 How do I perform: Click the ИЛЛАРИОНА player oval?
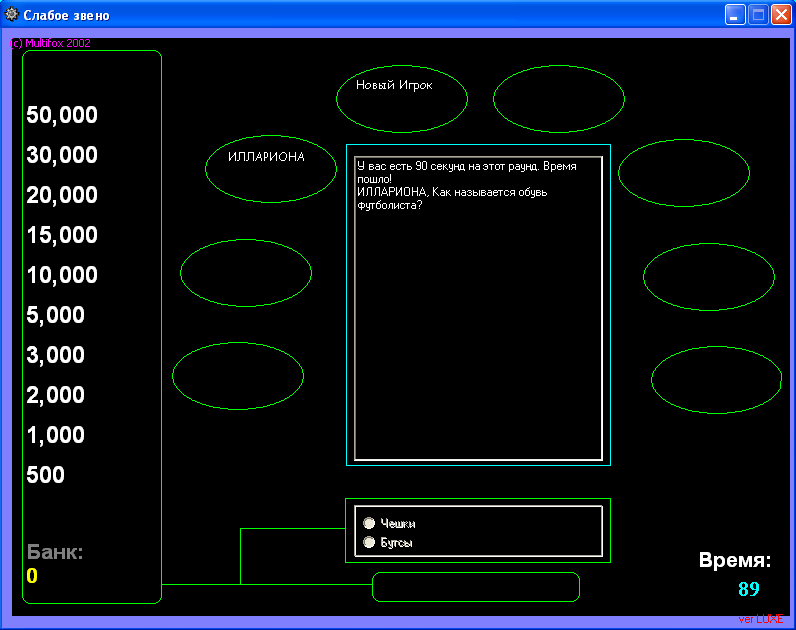[x=271, y=169]
